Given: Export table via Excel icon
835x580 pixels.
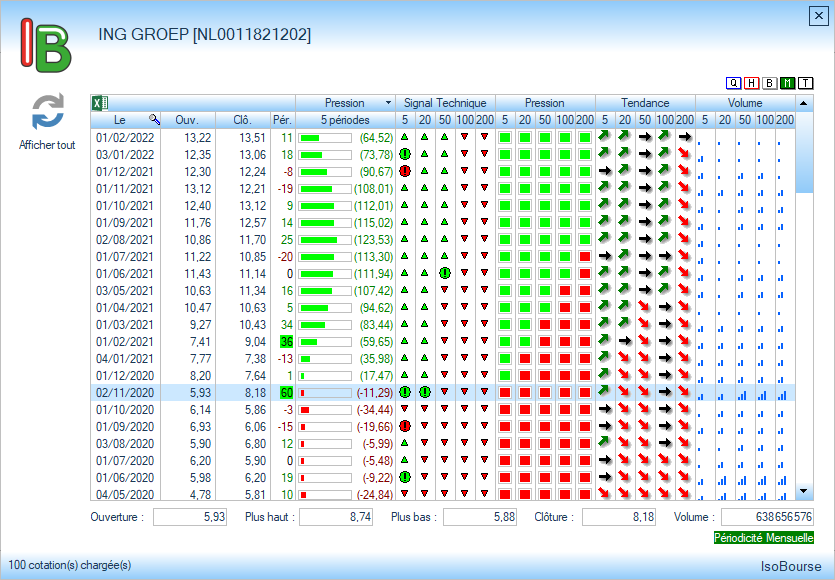Looking at the screenshot, I should point(100,103).
